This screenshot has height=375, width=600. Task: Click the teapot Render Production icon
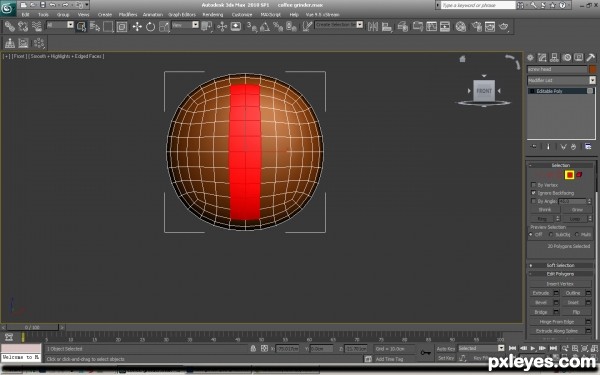click(504, 26)
